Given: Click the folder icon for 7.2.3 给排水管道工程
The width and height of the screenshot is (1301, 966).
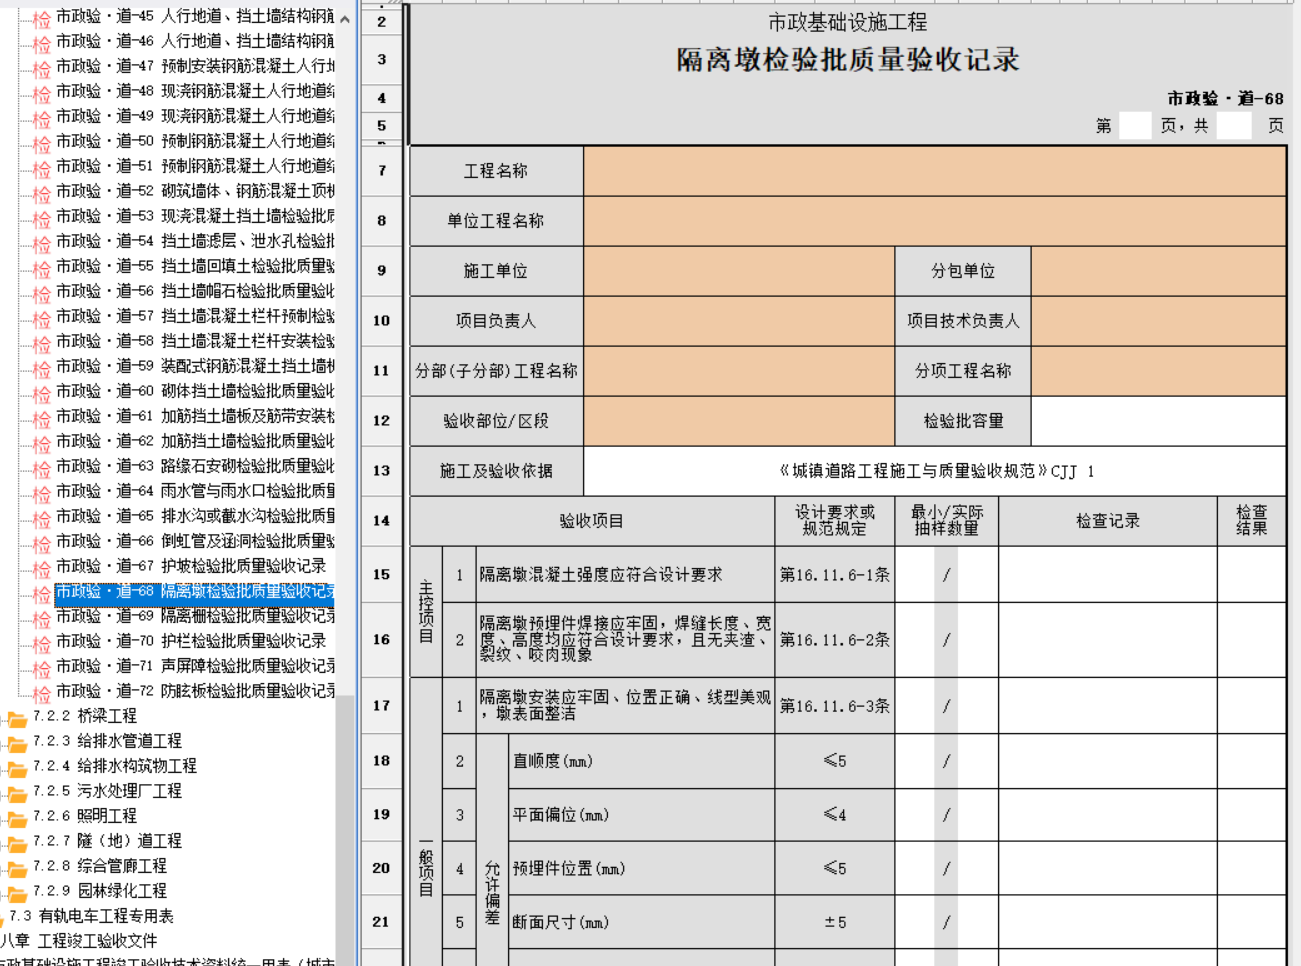Looking at the screenshot, I should (17, 743).
